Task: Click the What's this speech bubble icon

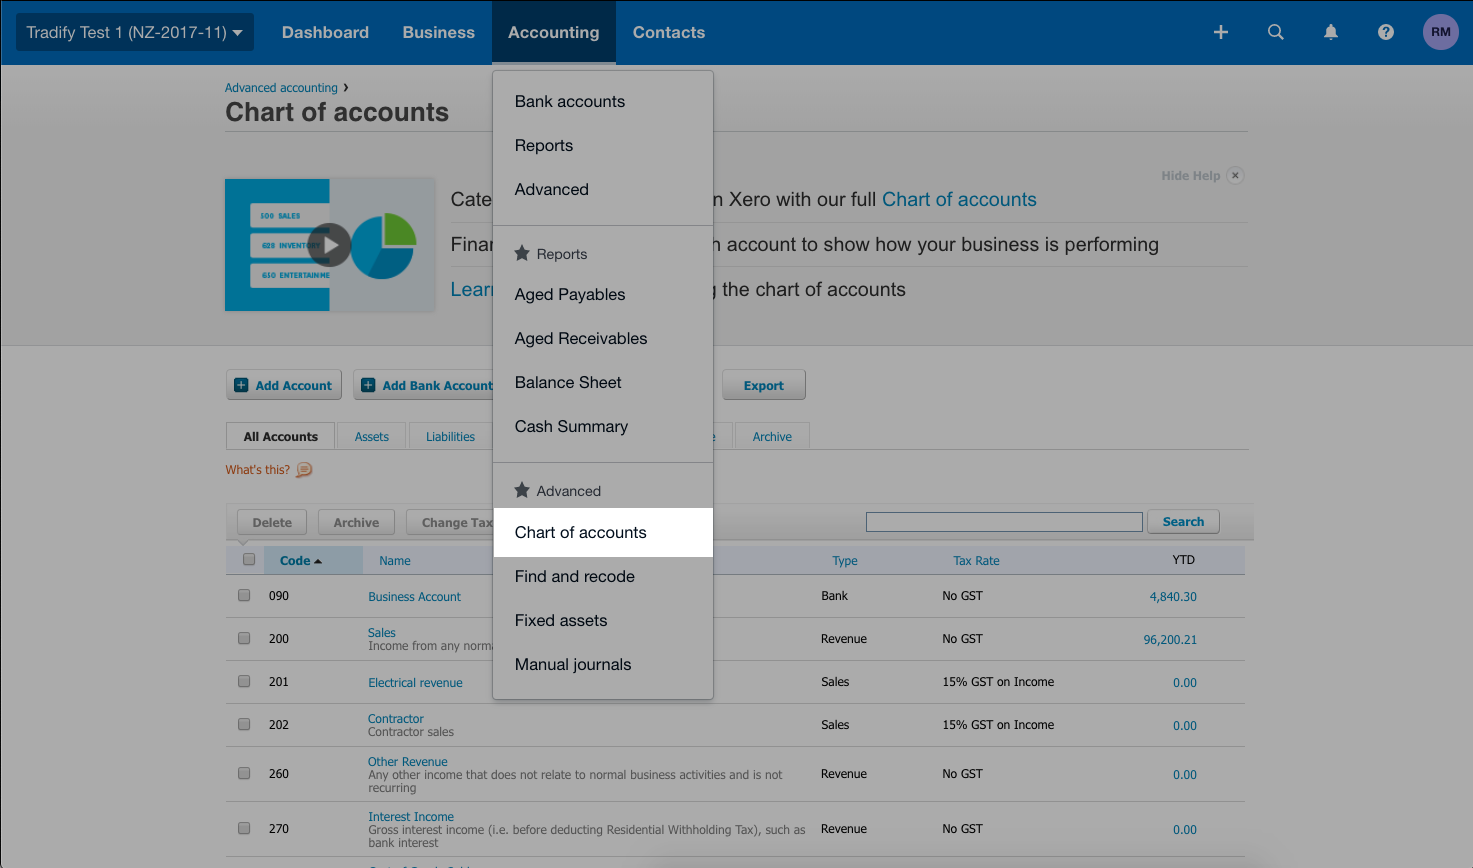Action: 304,470
